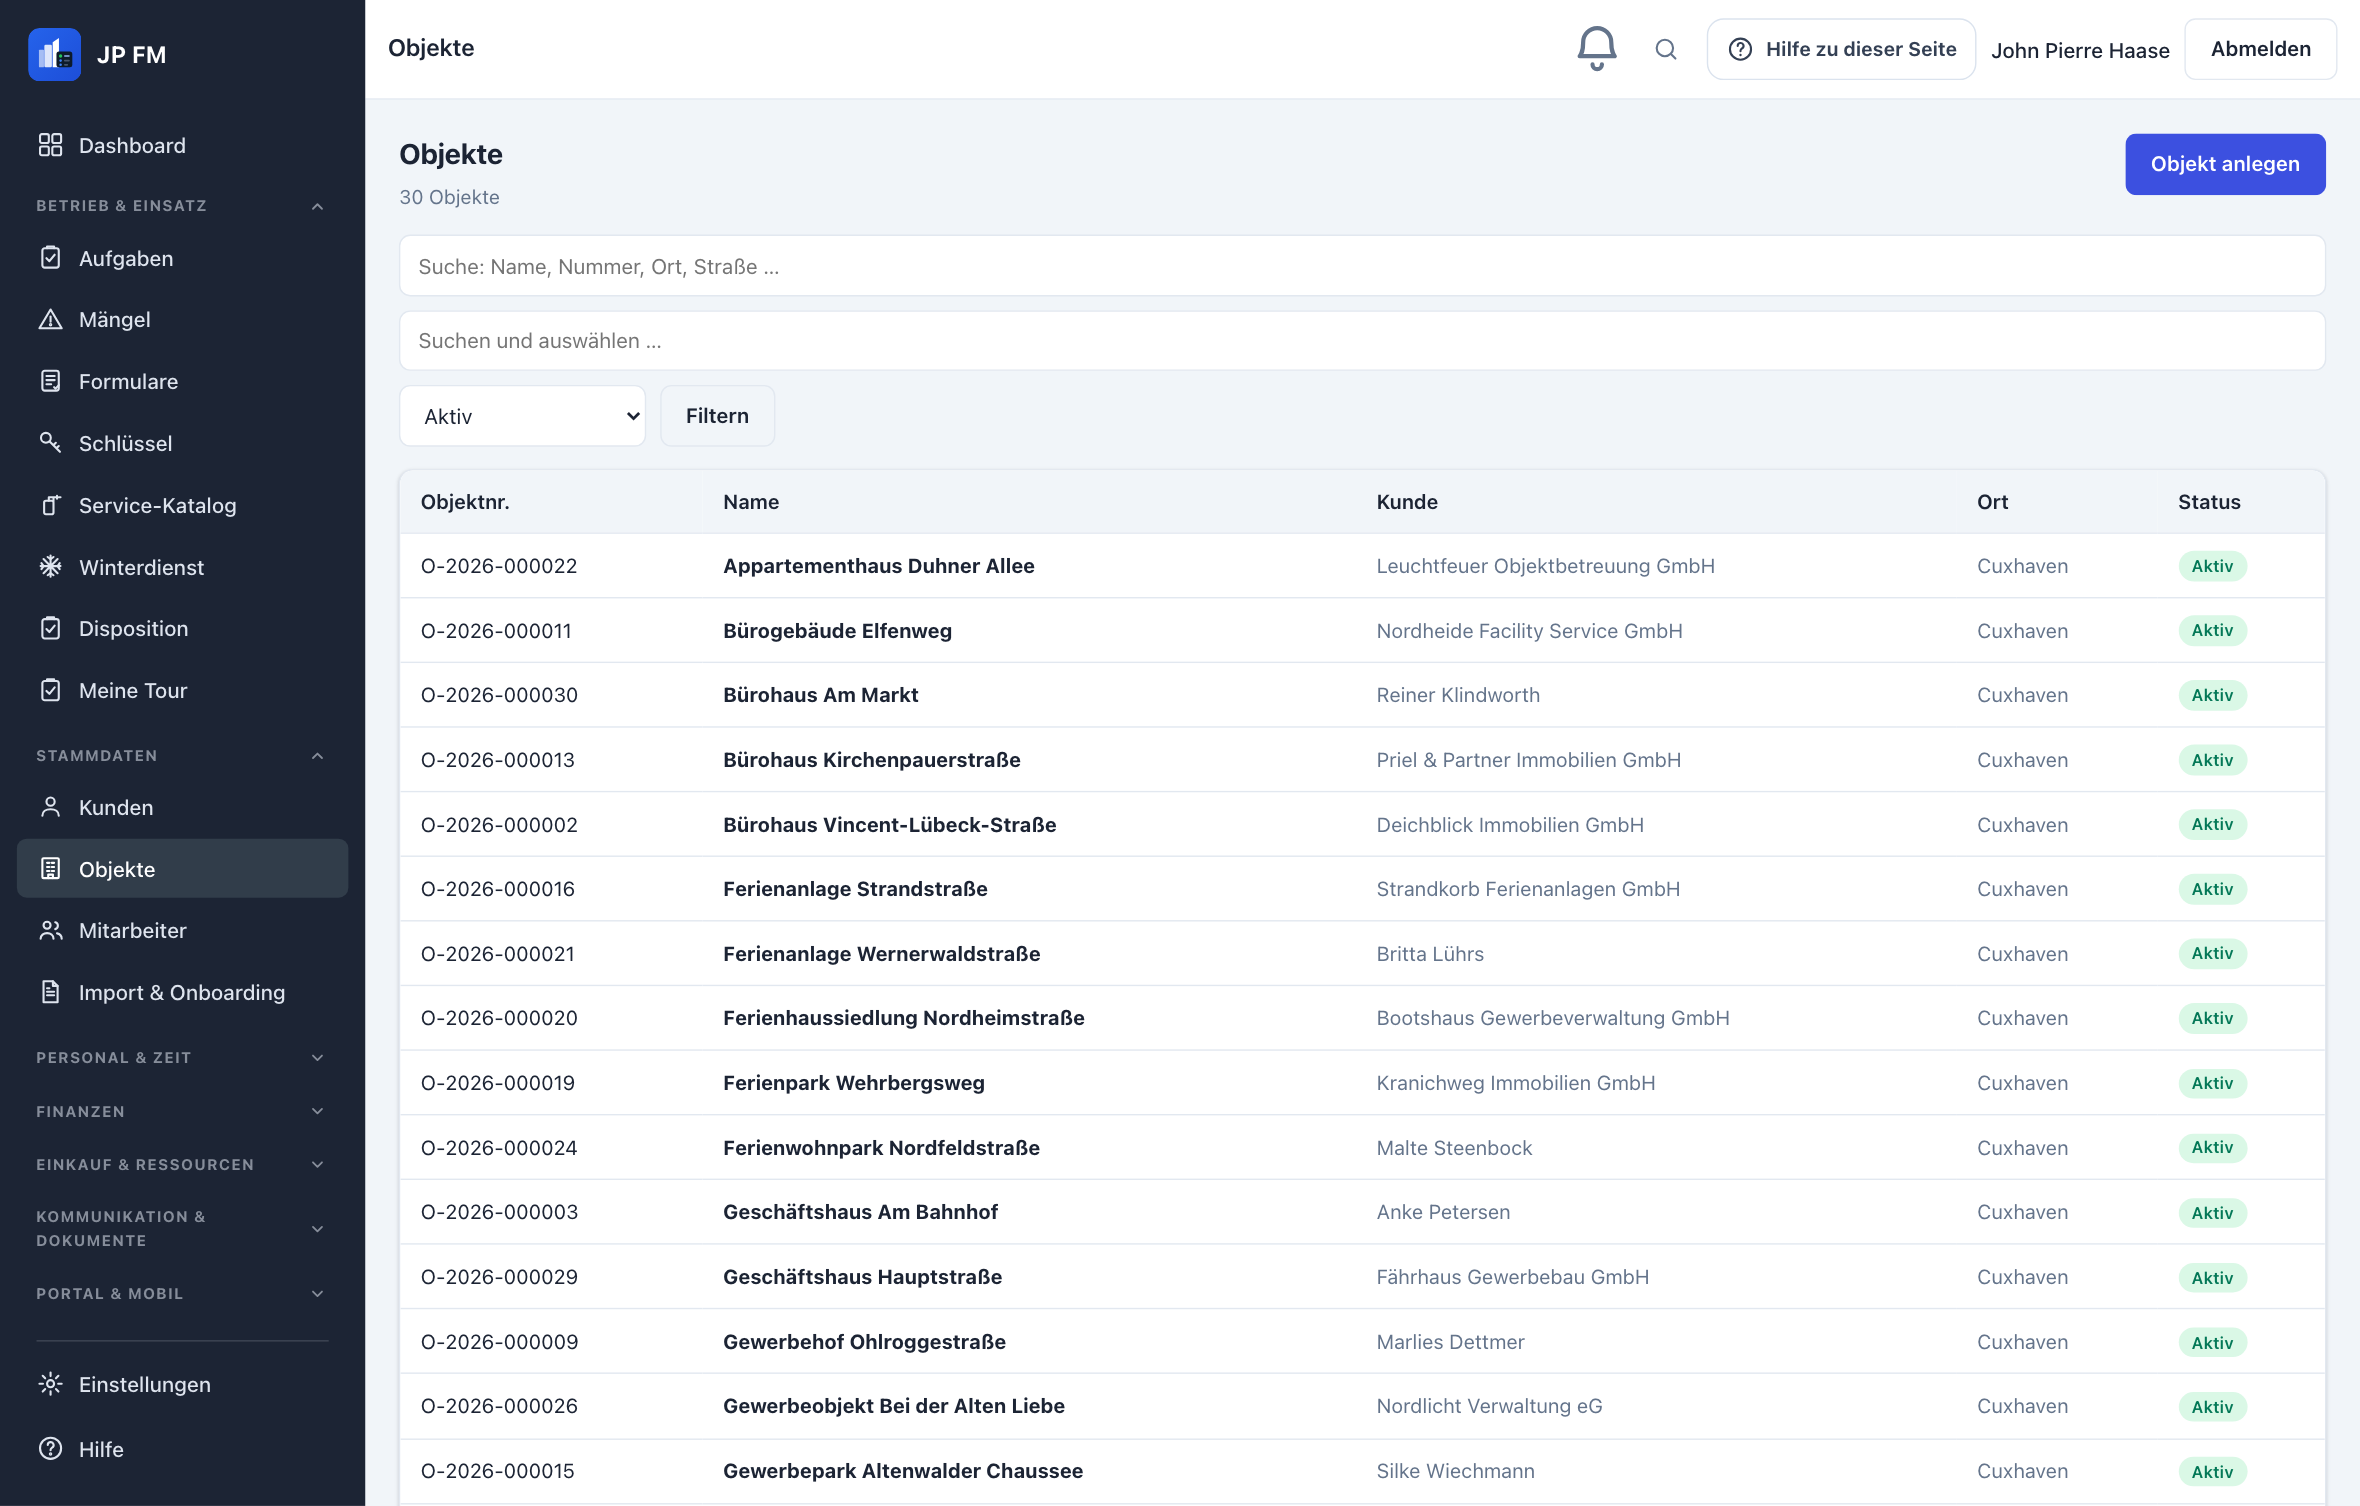The height and width of the screenshot is (1506, 2360).
Task: Open Ferienanlage Strandstraße entry
Action: (x=855, y=889)
